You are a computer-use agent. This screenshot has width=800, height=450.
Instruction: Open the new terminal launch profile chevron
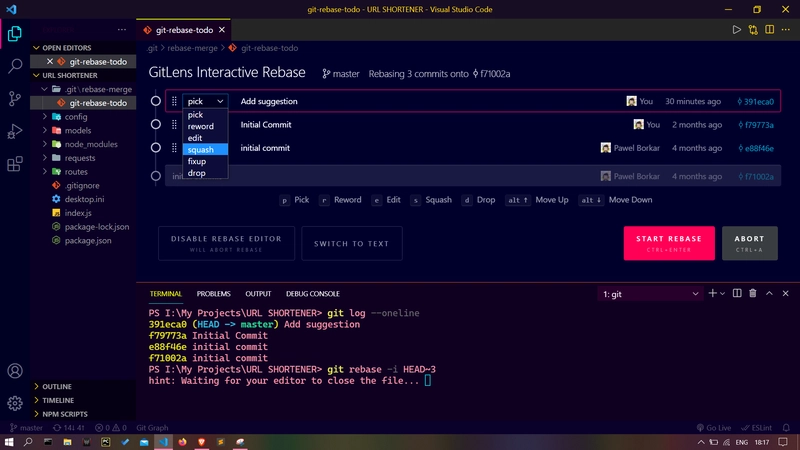tap(722, 293)
